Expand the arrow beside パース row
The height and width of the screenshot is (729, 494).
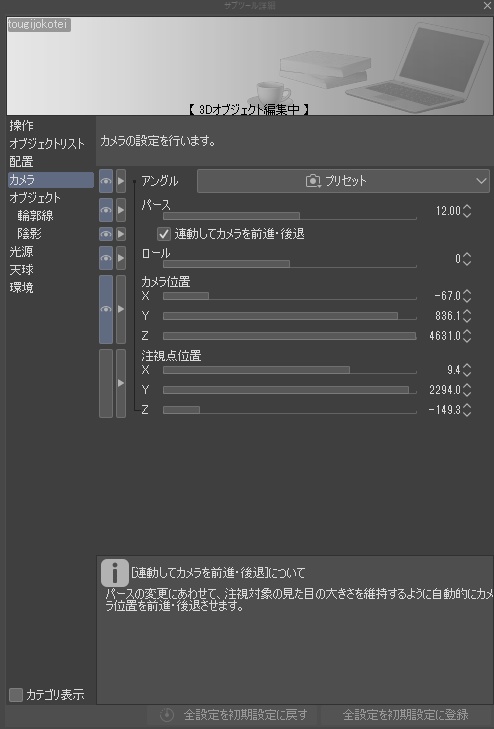tap(121, 210)
